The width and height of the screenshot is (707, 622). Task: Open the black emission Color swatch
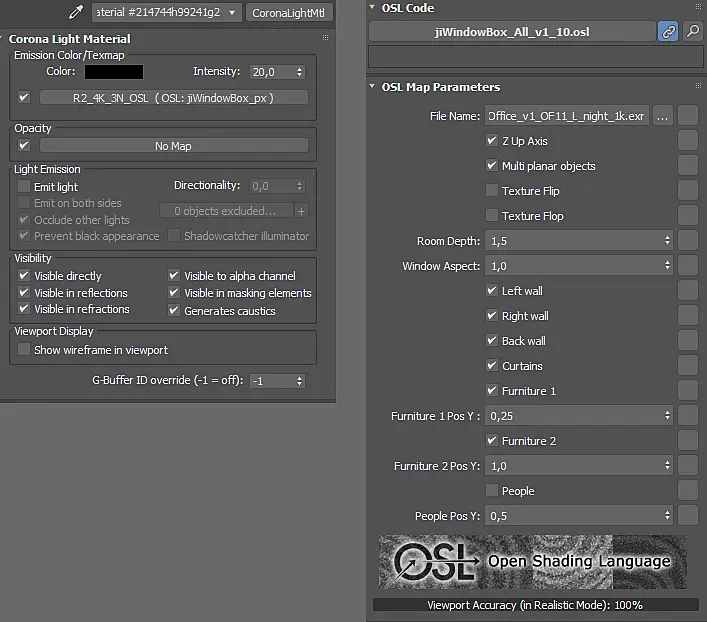coord(114,72)
